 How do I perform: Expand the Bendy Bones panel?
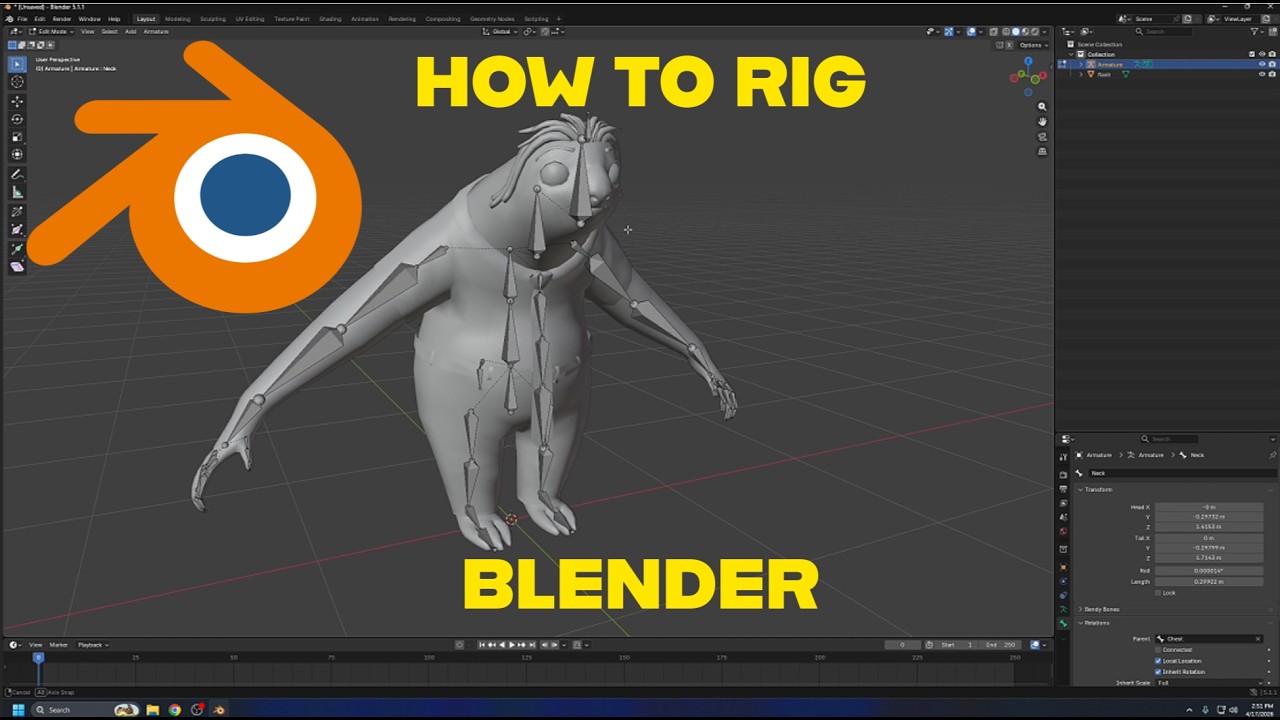point(1101,609)
